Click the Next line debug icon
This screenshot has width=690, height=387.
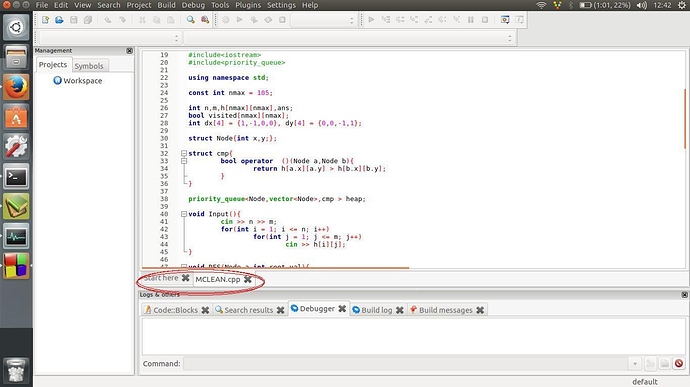click(400, 20)
